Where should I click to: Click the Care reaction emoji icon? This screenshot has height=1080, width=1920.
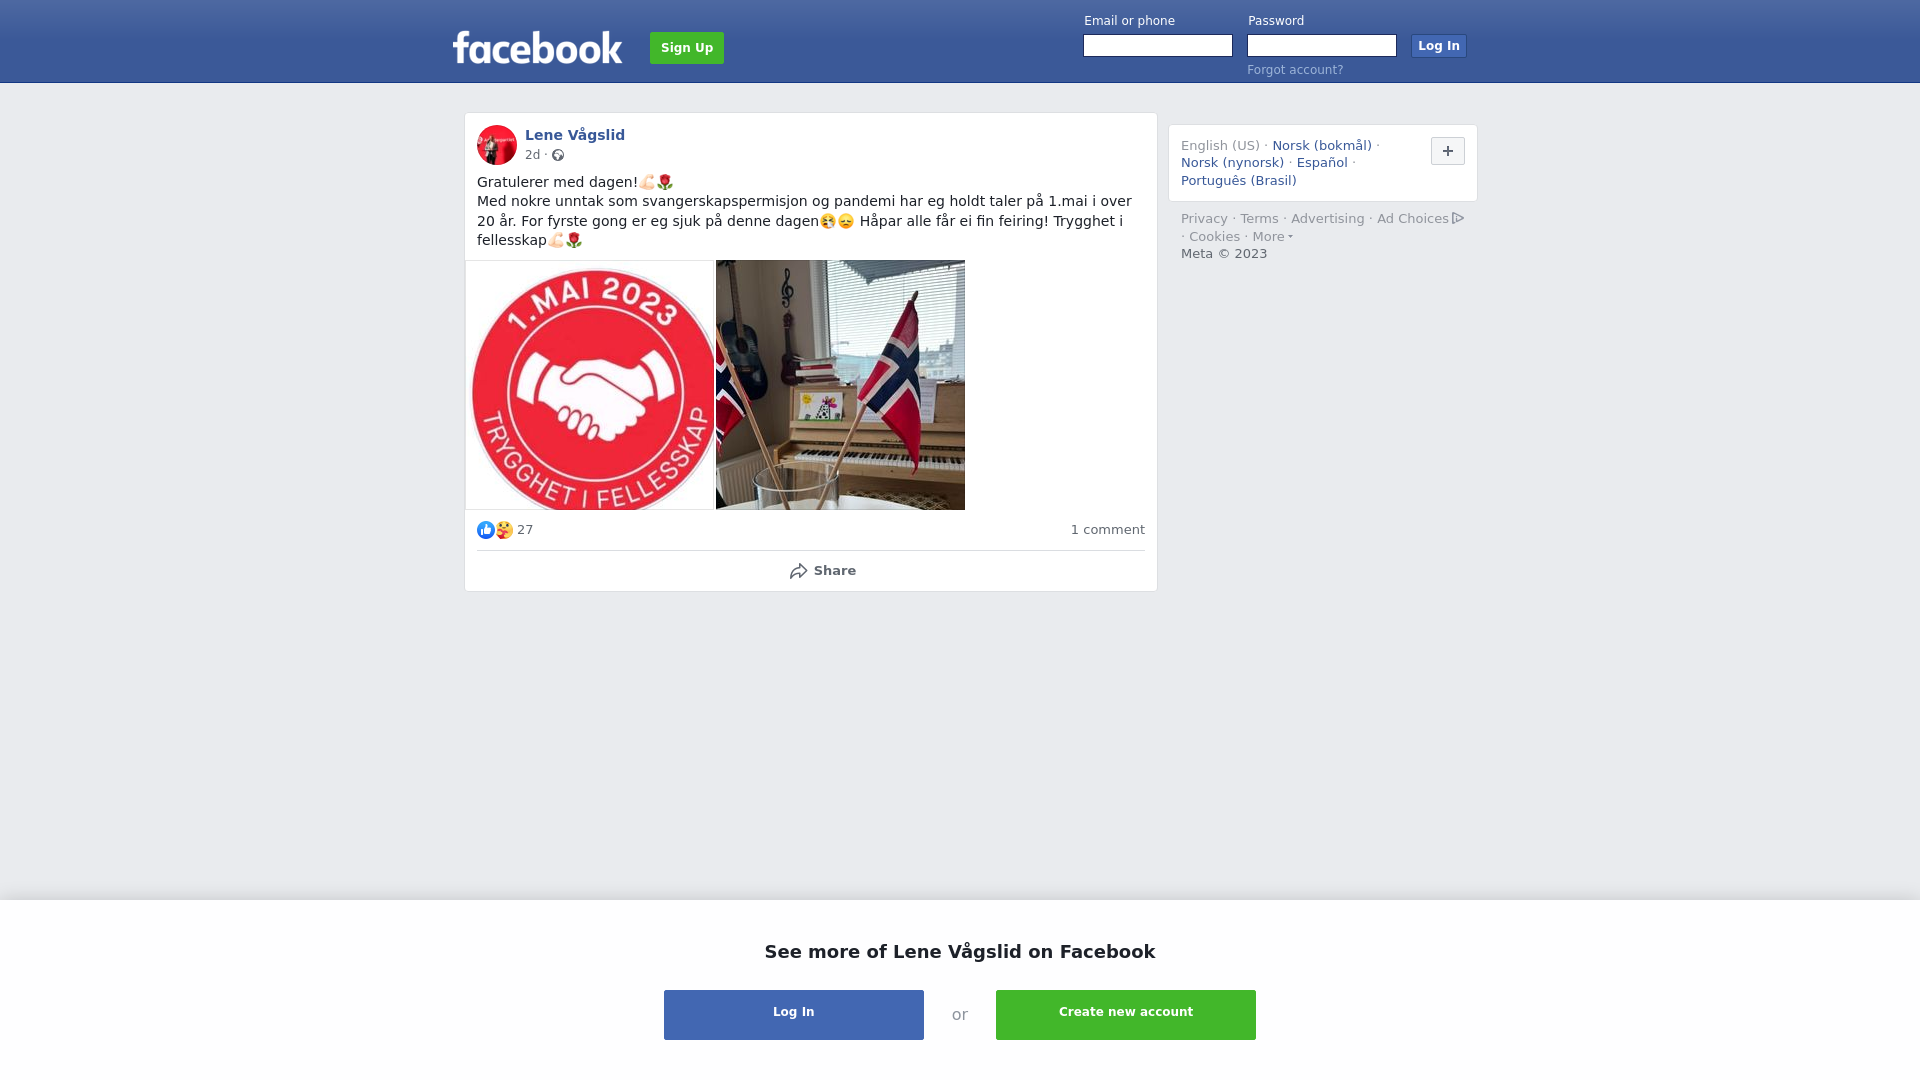pos(504,530)
